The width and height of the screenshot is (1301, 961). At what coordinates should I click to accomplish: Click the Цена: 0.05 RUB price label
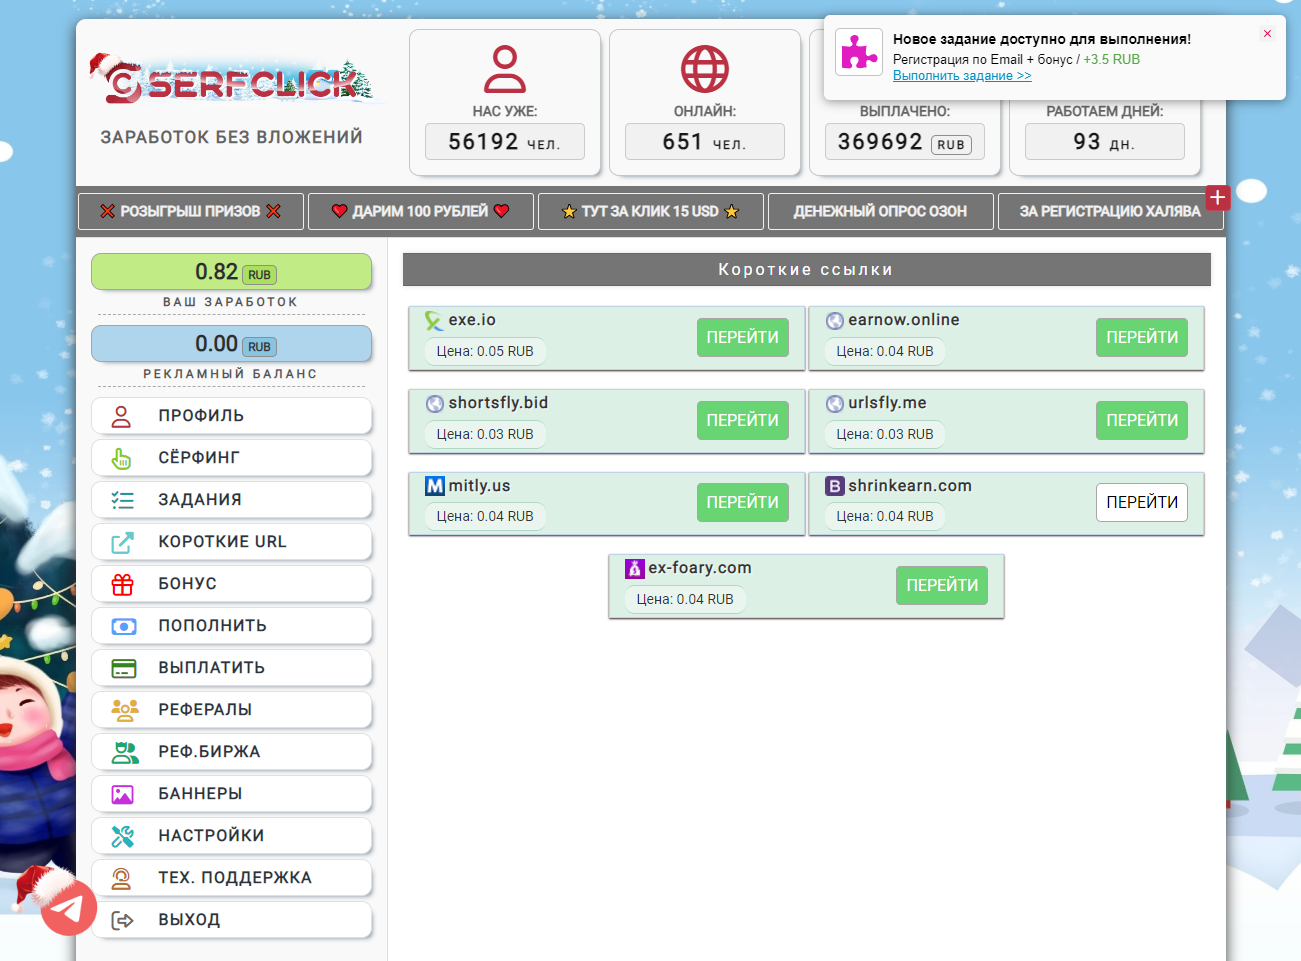pos(485,351)
